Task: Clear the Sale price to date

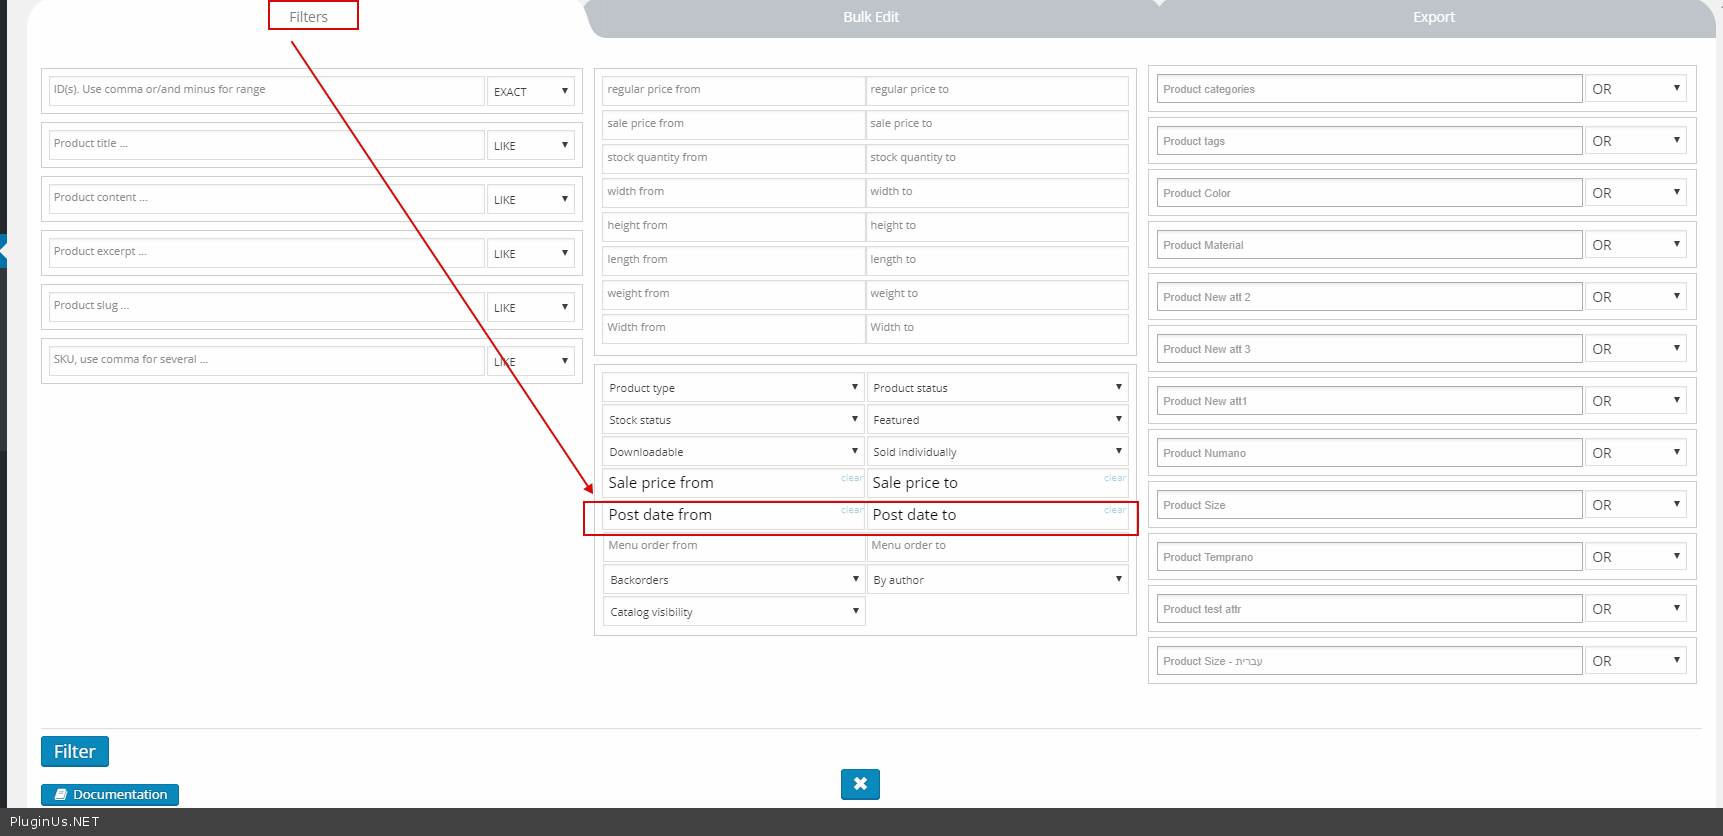Action: click(x=1114, y=478)
